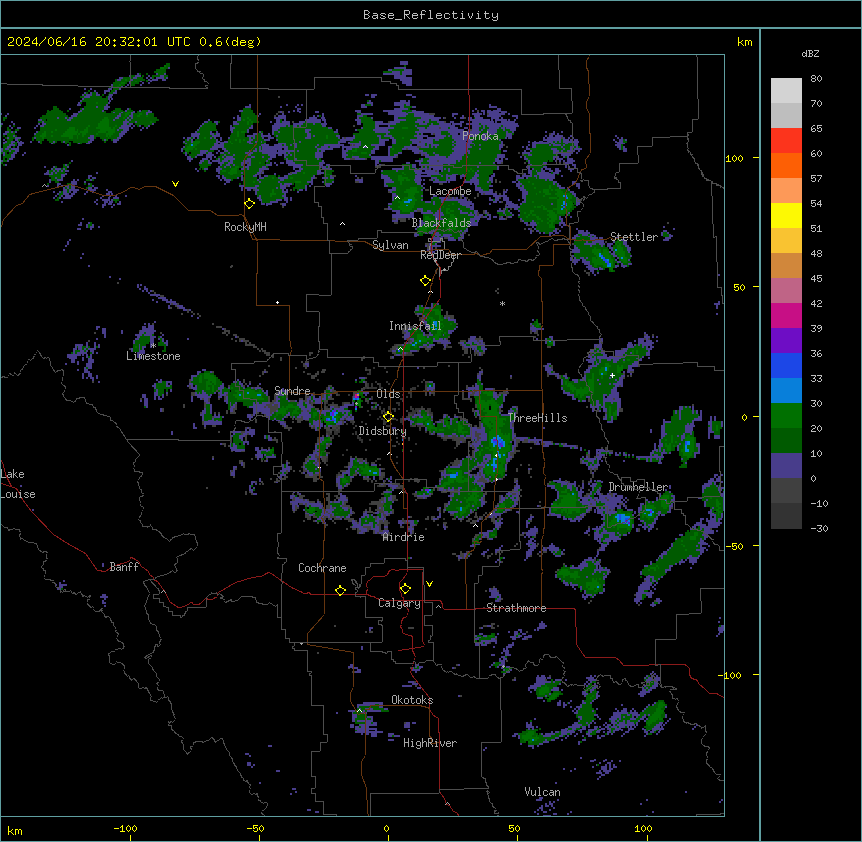
Task: Click the blue 36 dBZ legend swatch
Action: pyautogui.click(x=786, y=365)
